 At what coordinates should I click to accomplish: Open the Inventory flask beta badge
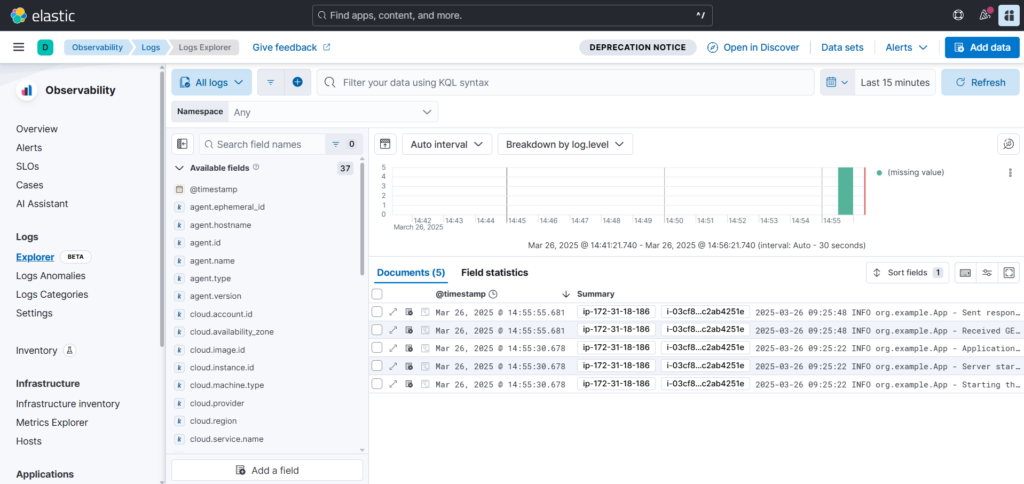[x=70, y=351]
